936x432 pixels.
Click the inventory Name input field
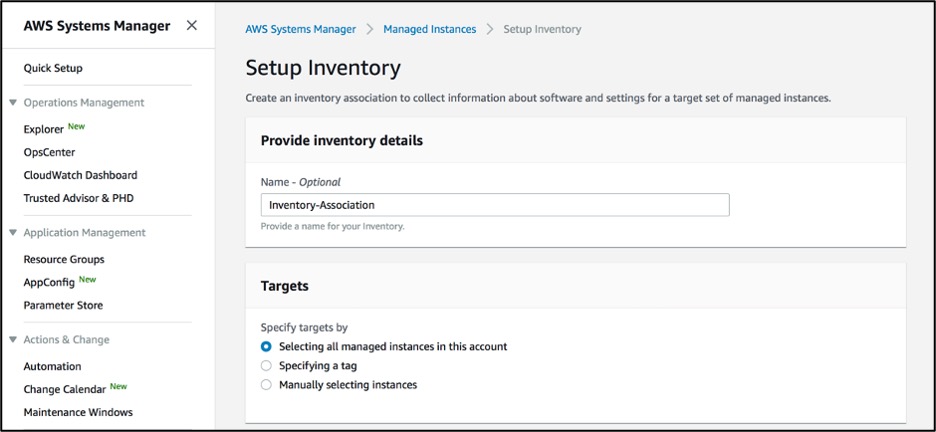coord(495,205)
